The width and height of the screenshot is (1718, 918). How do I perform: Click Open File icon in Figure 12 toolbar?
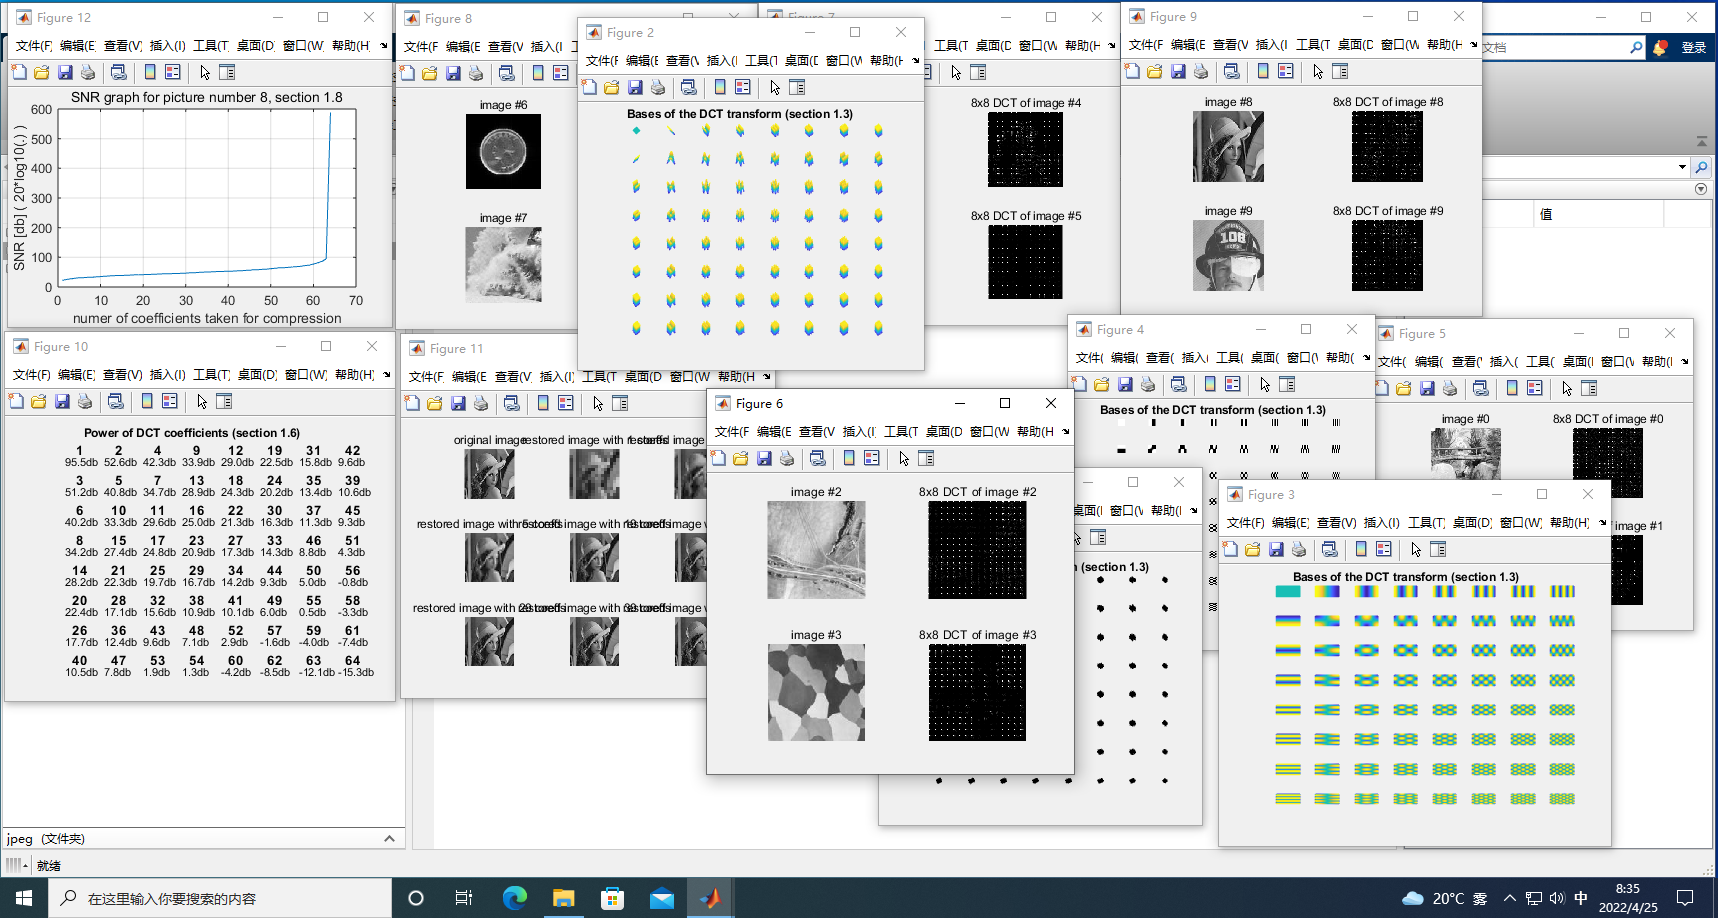(42, 72)
